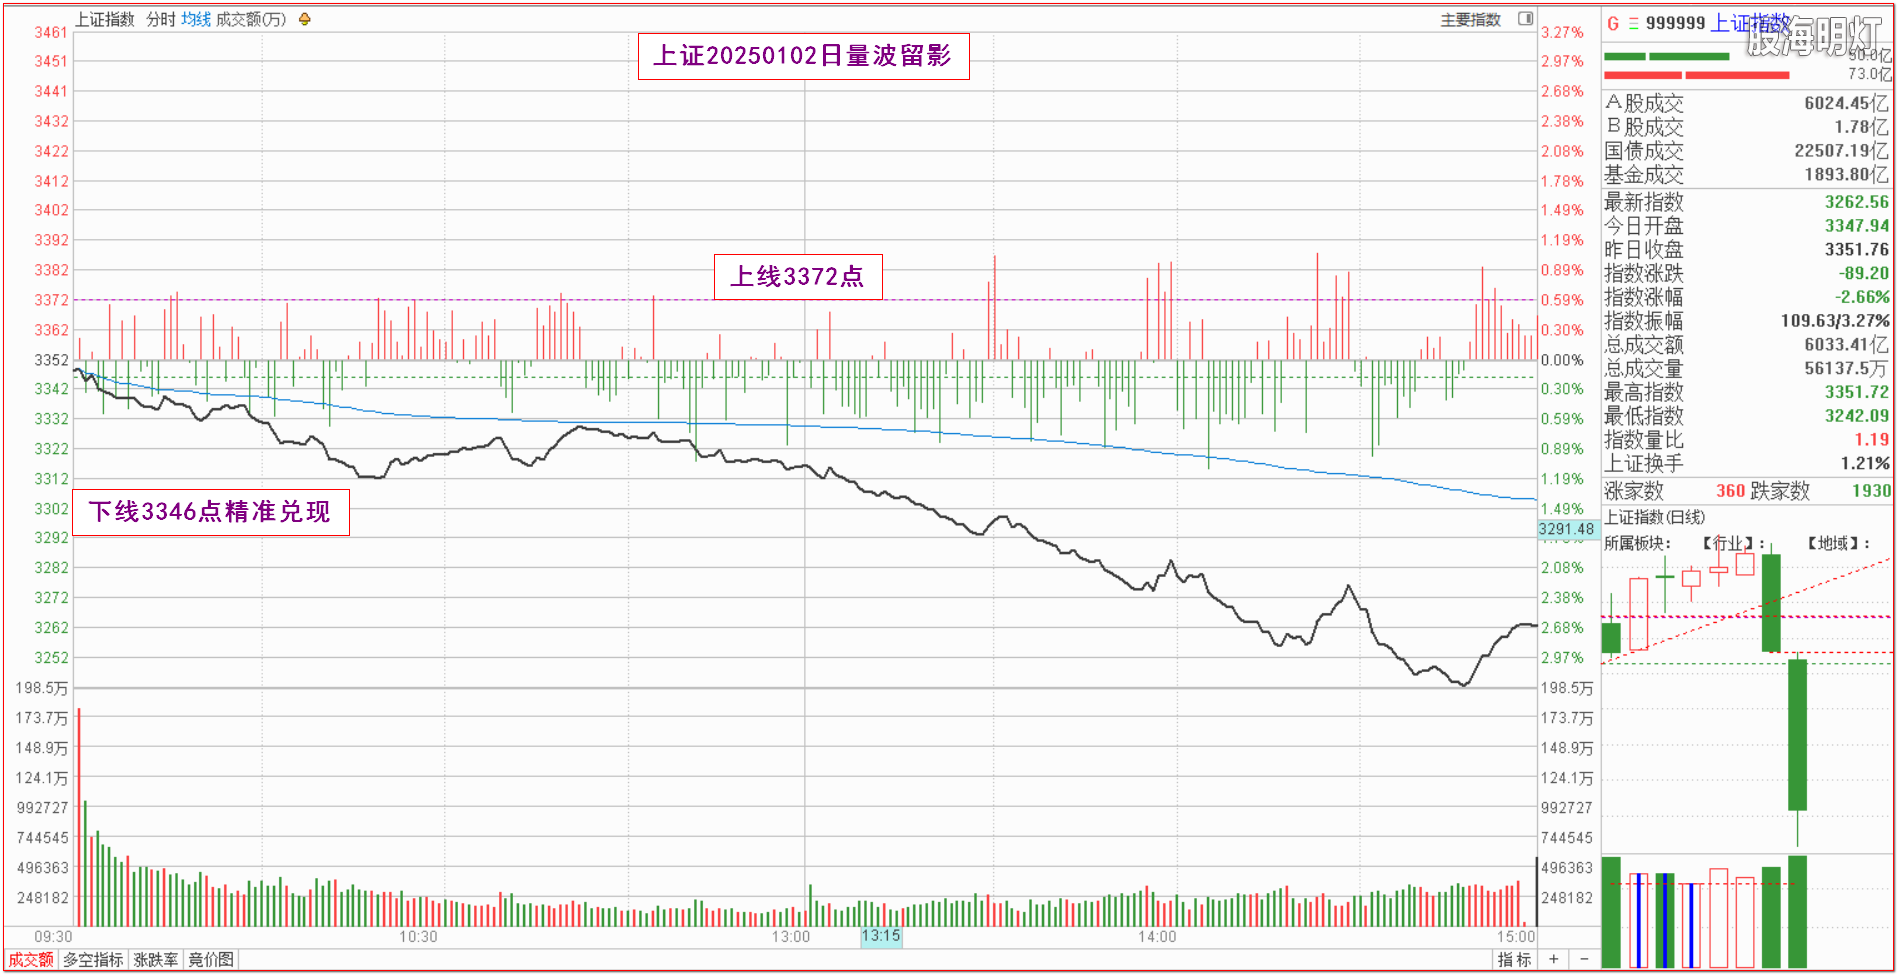This screenshot has height=975, width=1898.
Task: Toggle the side panel icon next to 主要指数
Action: pos(1525,19)
